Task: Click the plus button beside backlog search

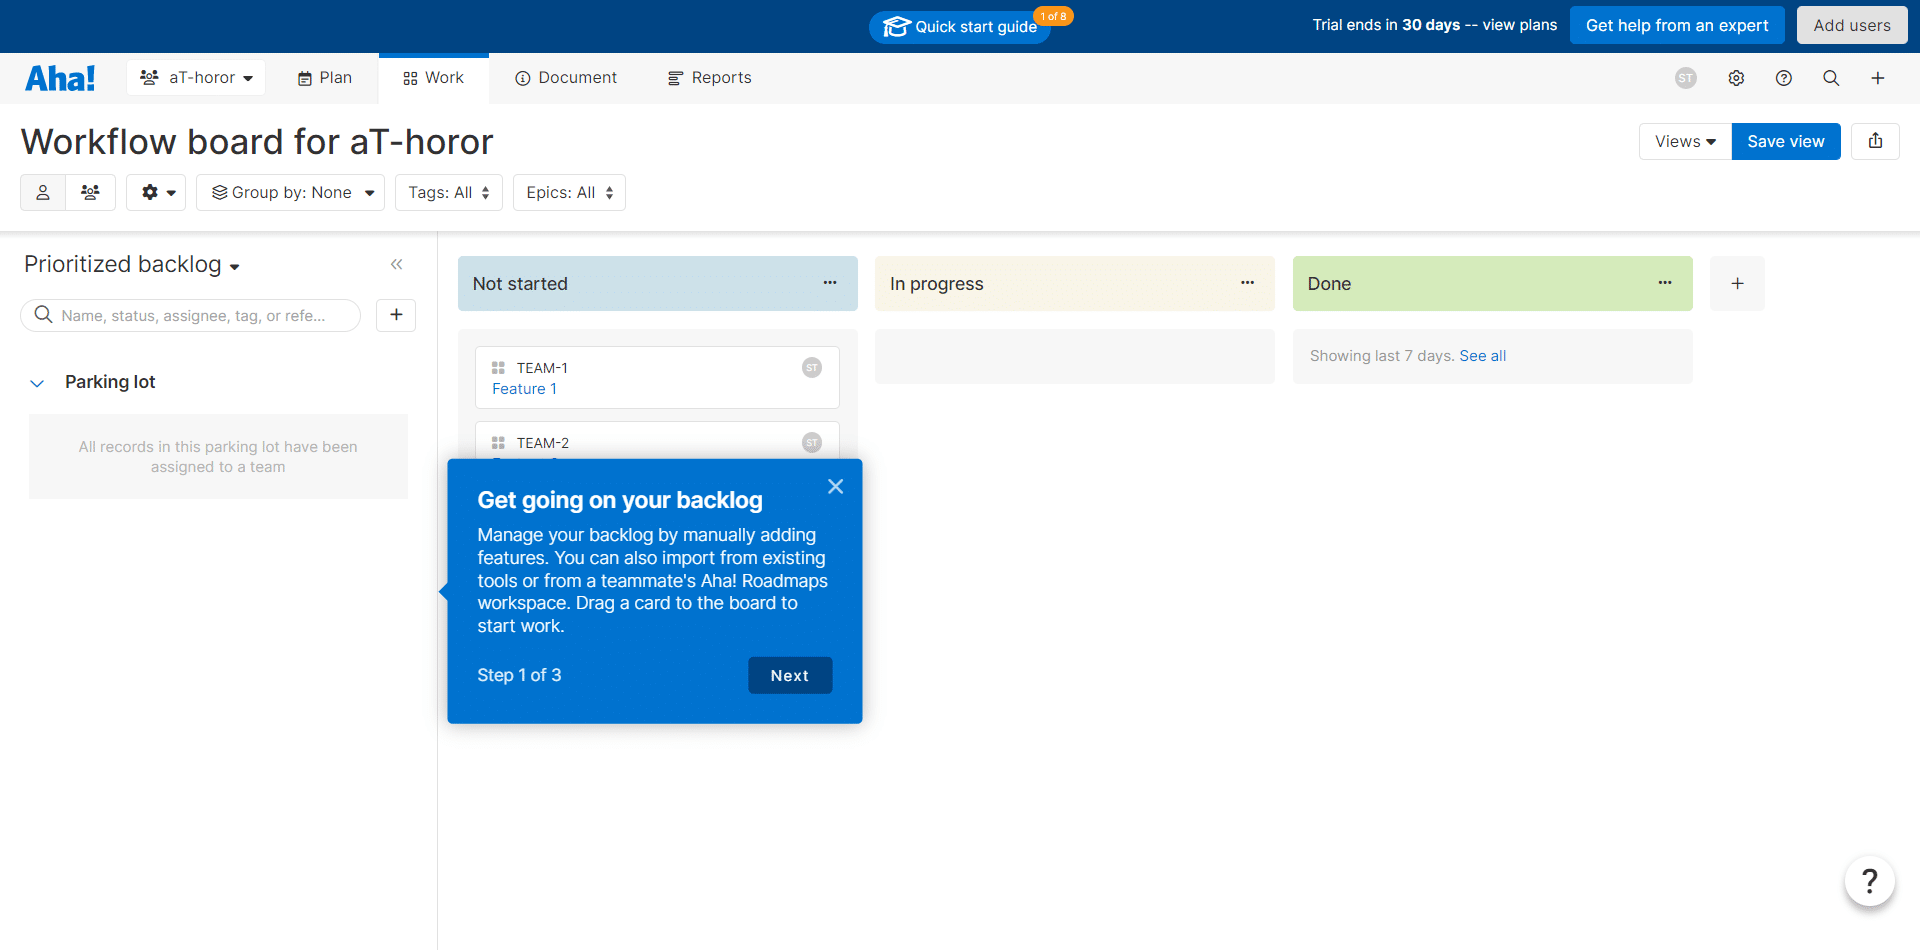Action: click(396, 315)
